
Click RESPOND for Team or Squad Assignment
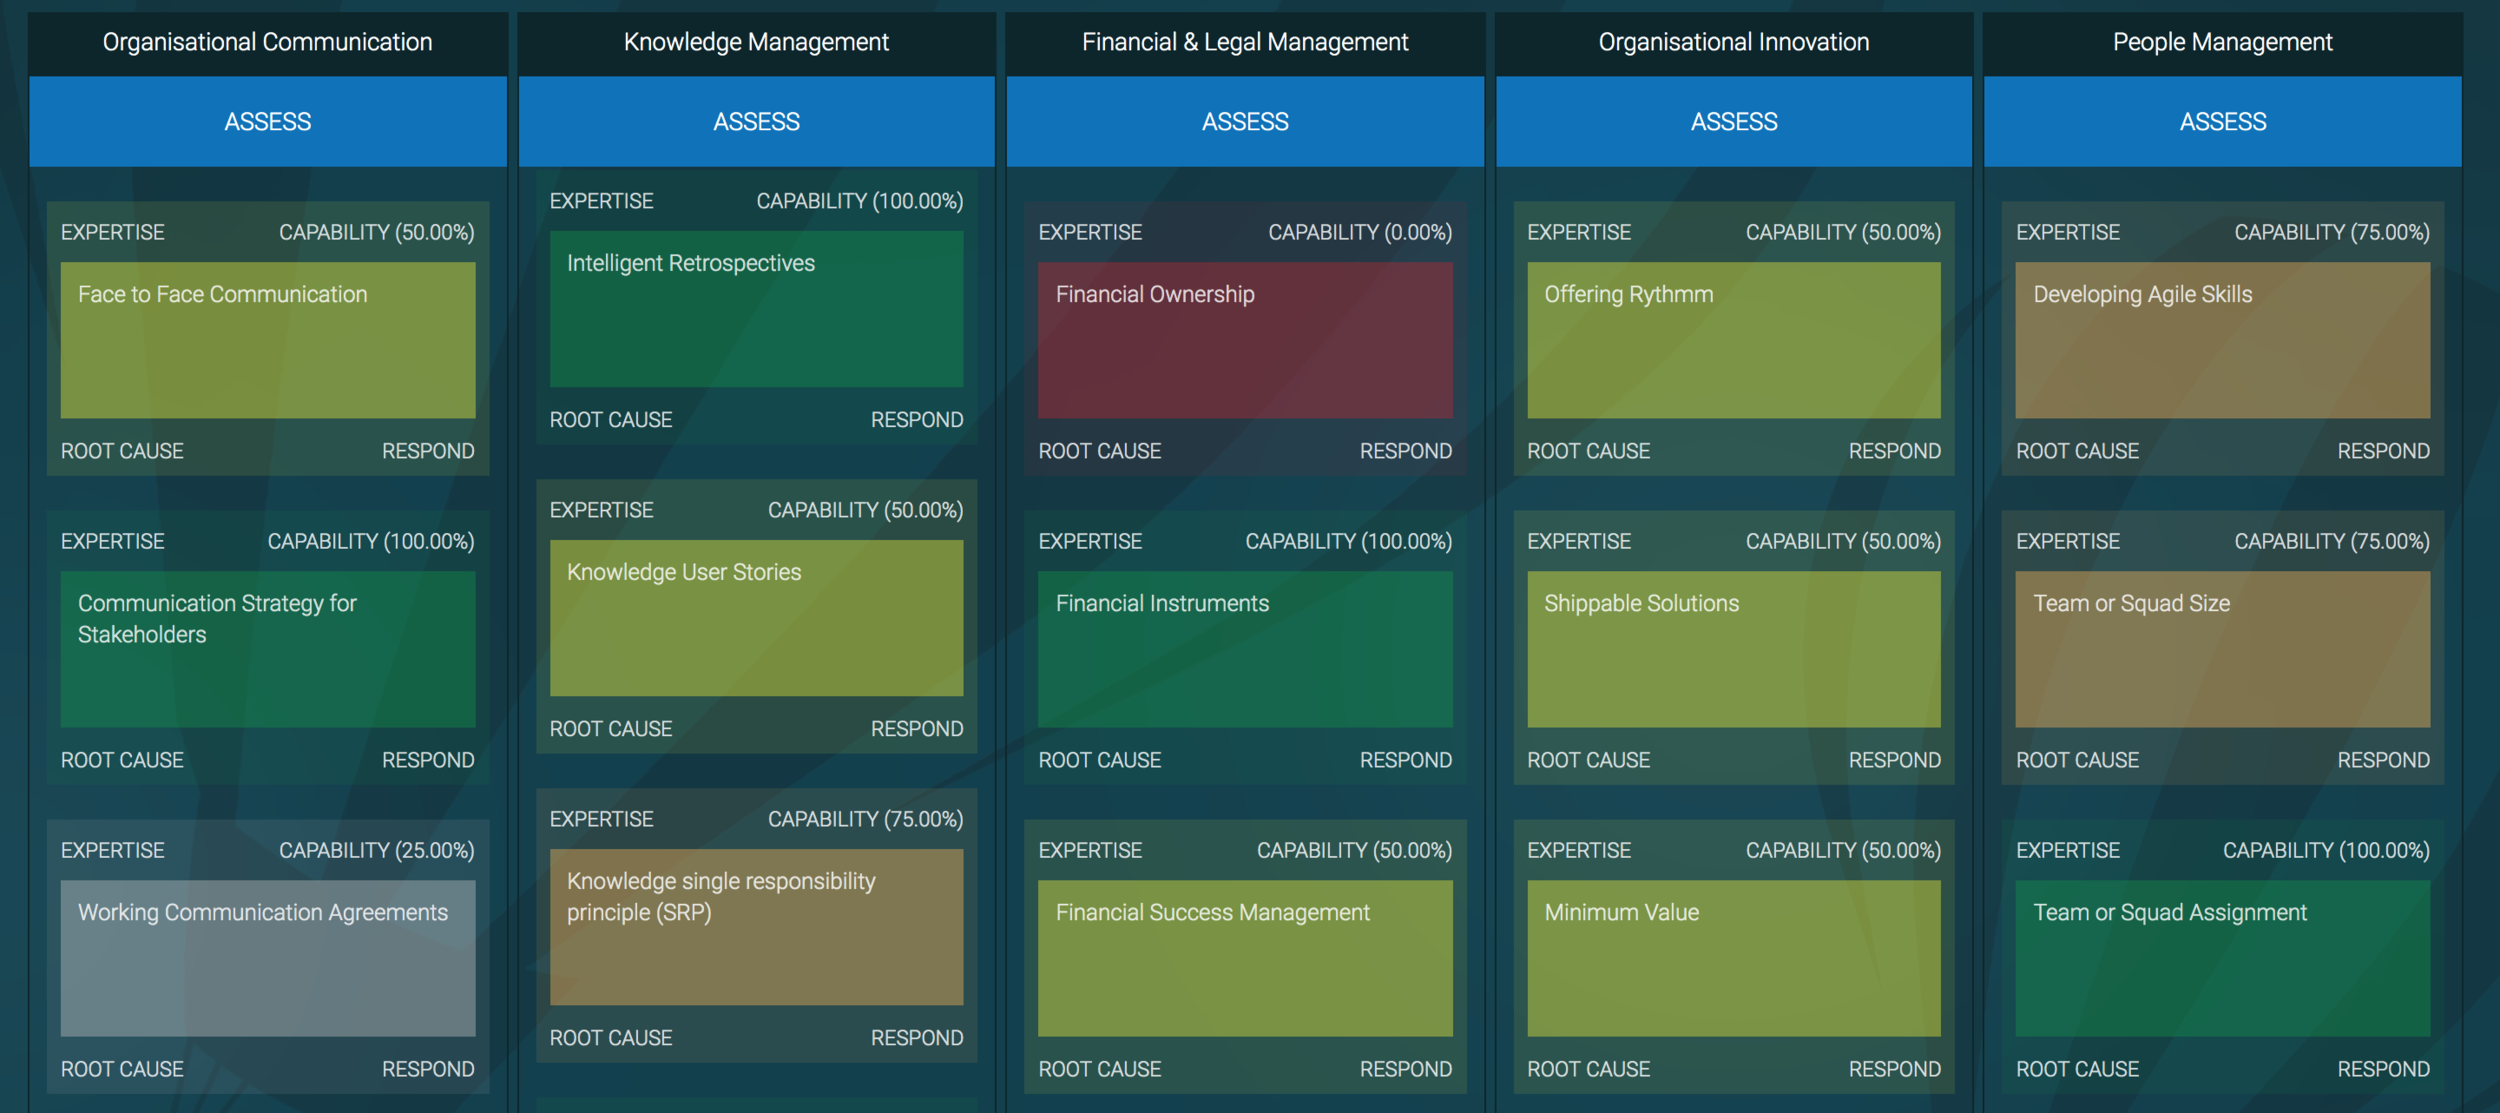(2384, 1069)
